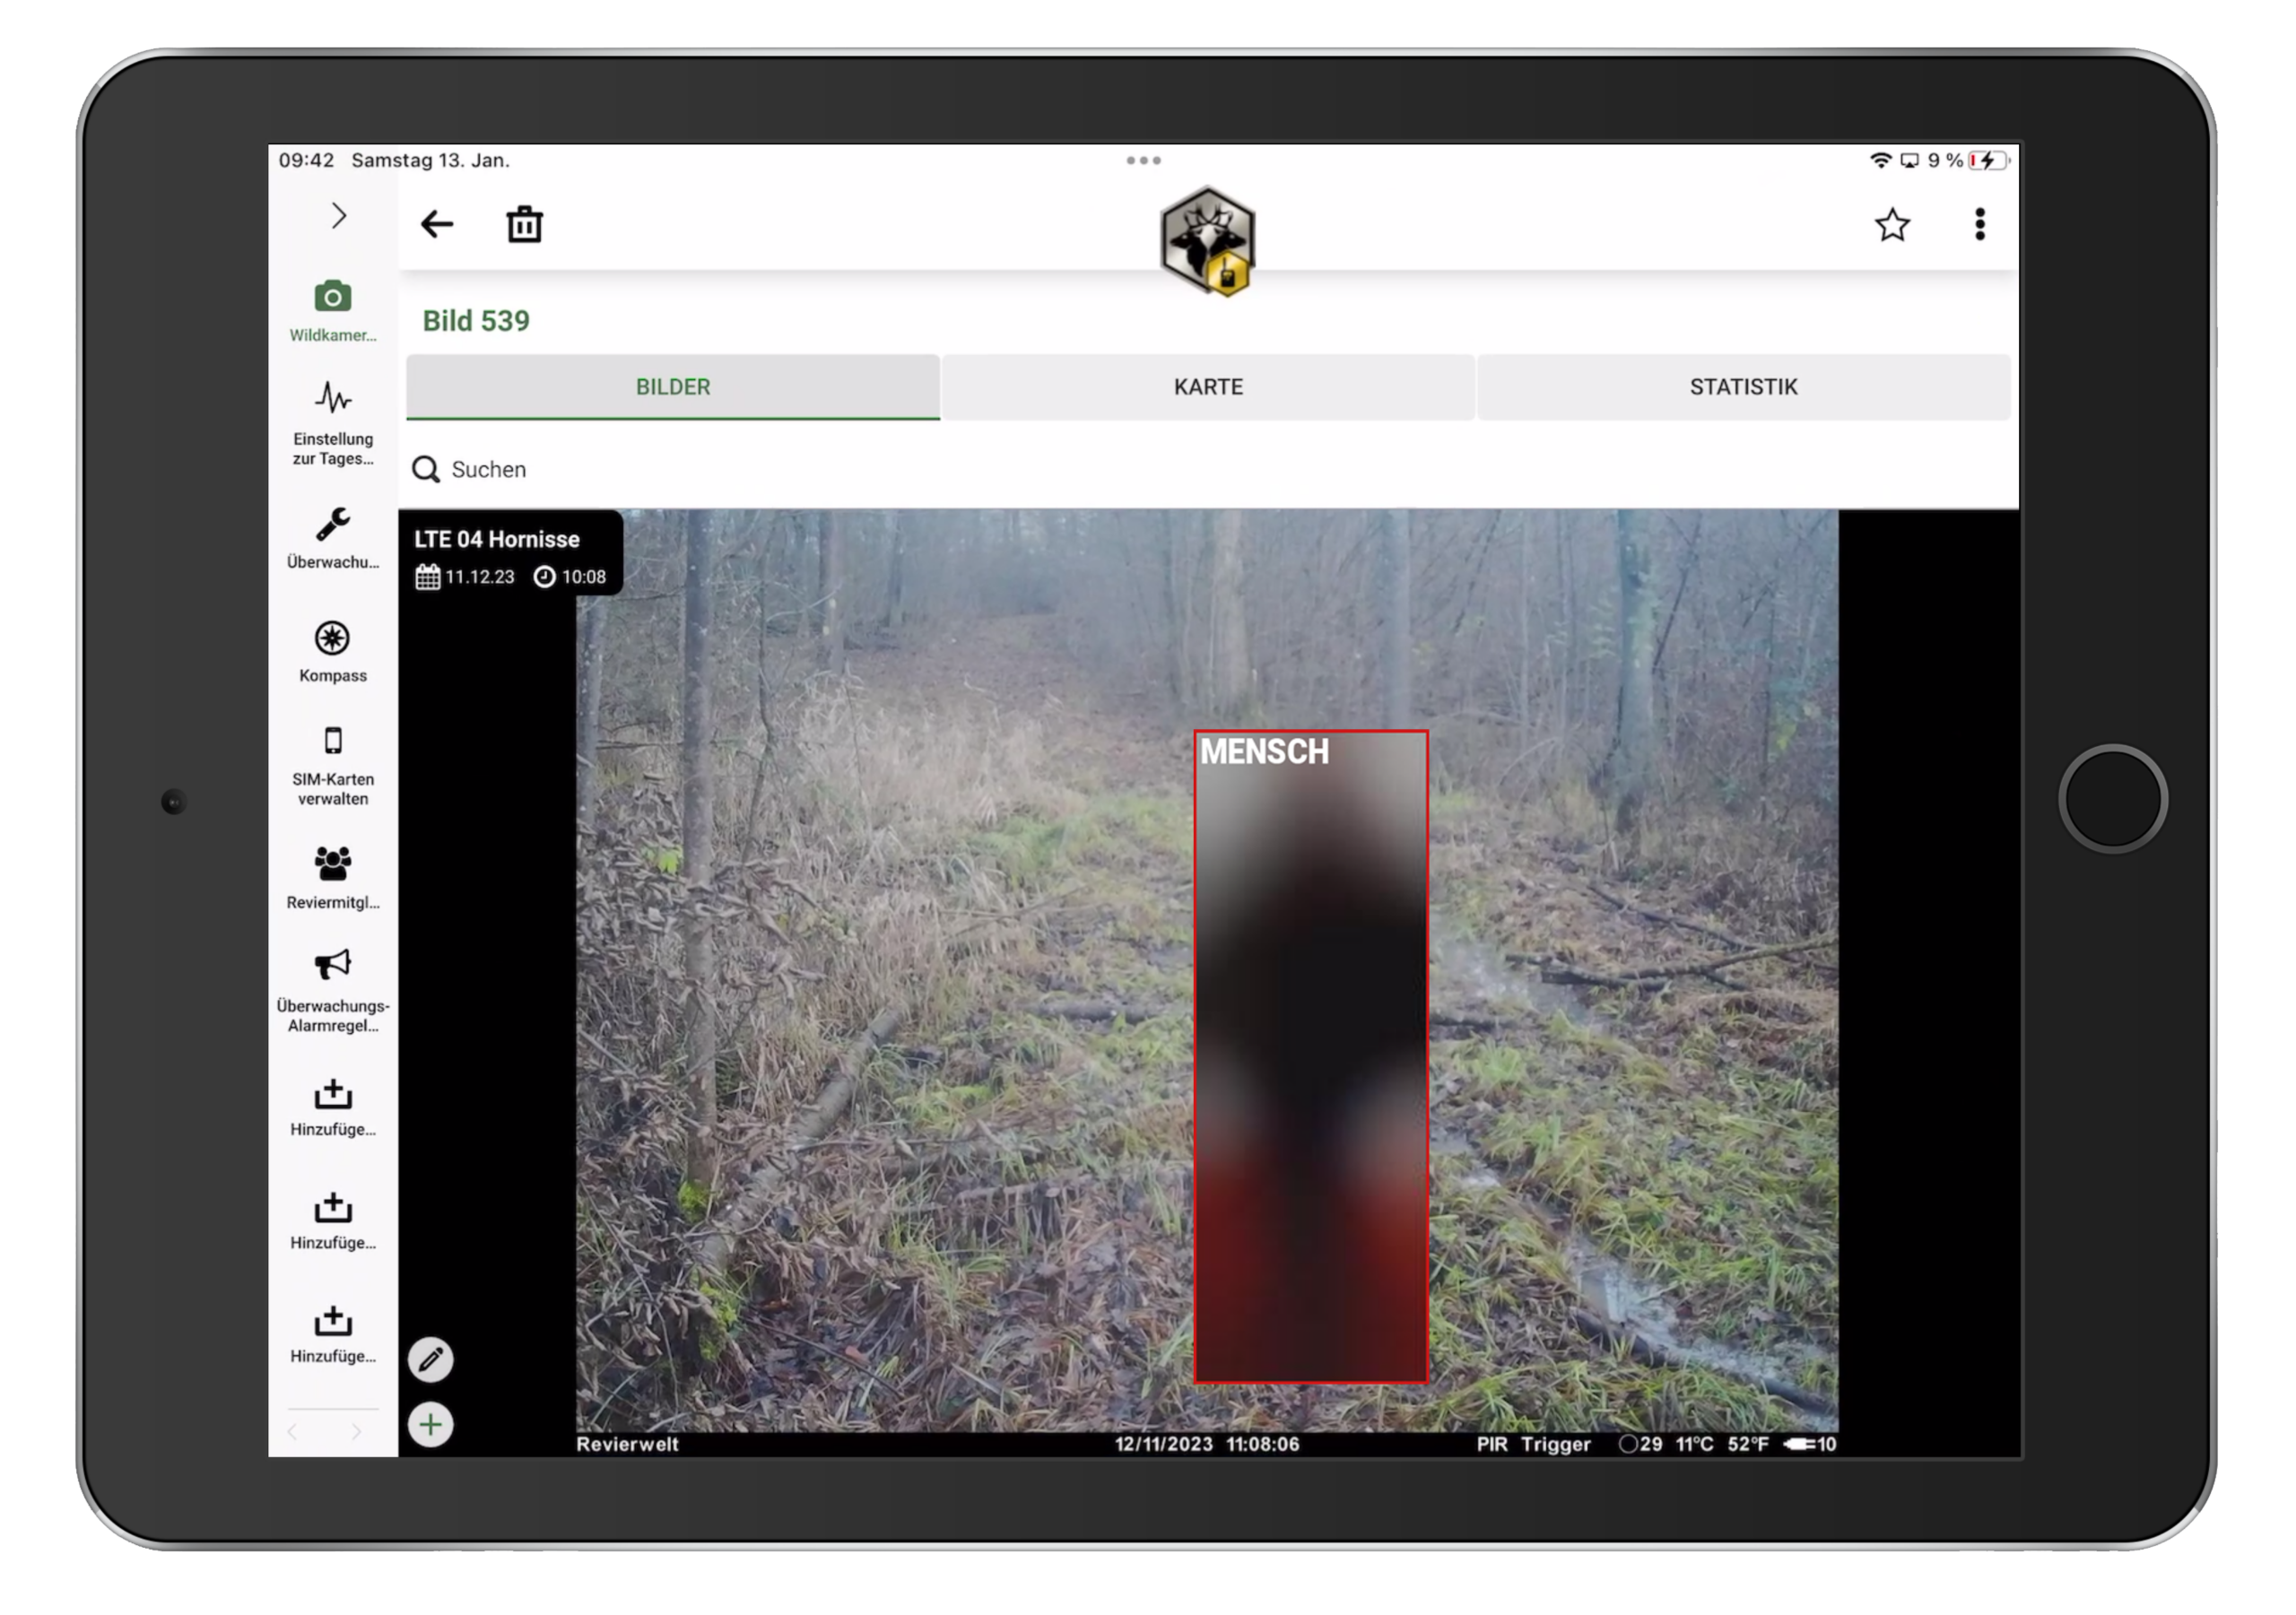Tap the screen mirroring status icon
2296x1615 pixels.
(x=1910, y=160)
